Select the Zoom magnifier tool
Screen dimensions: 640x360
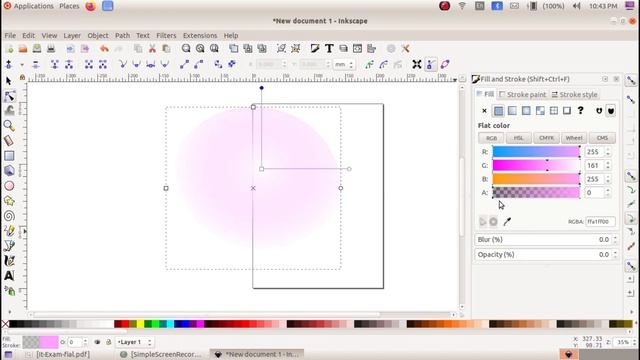(9, 126)
